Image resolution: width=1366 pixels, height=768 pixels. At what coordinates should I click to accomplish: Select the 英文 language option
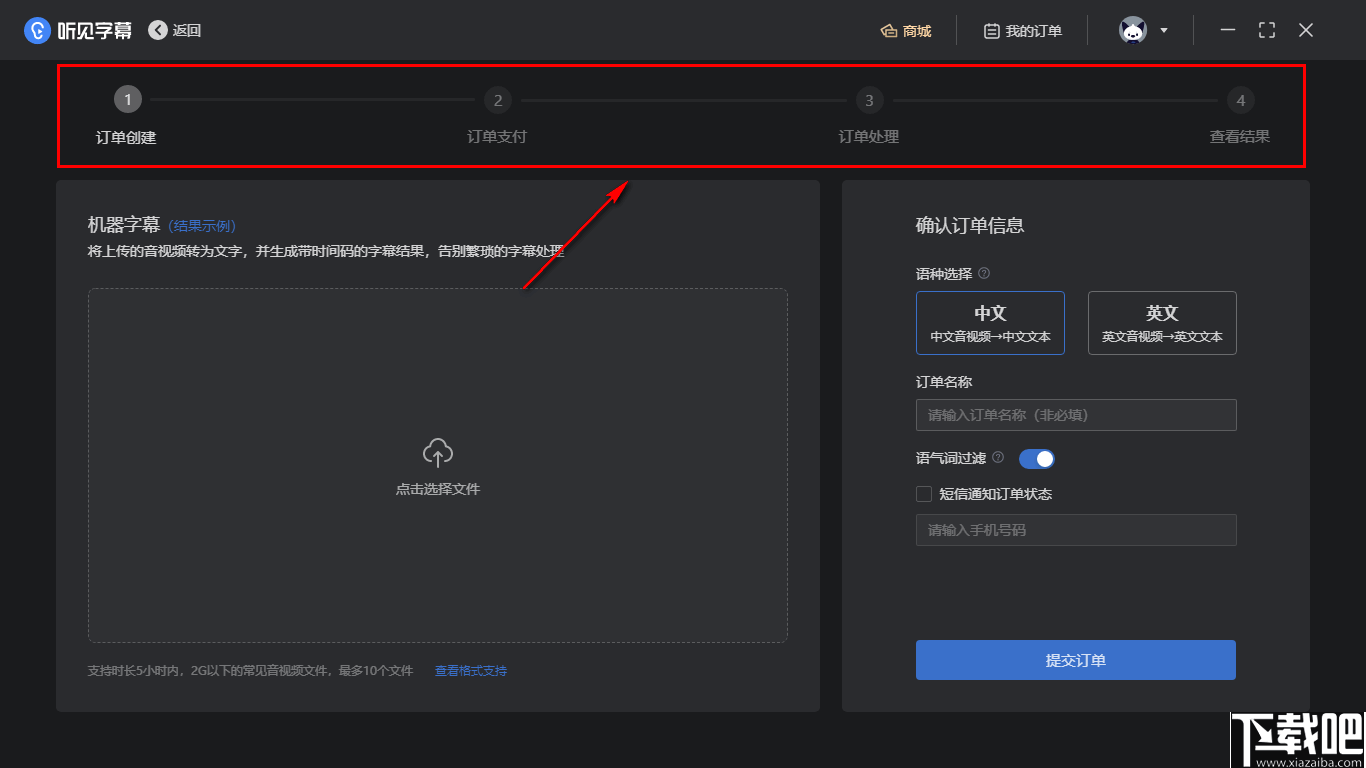tap(1162, 322)
